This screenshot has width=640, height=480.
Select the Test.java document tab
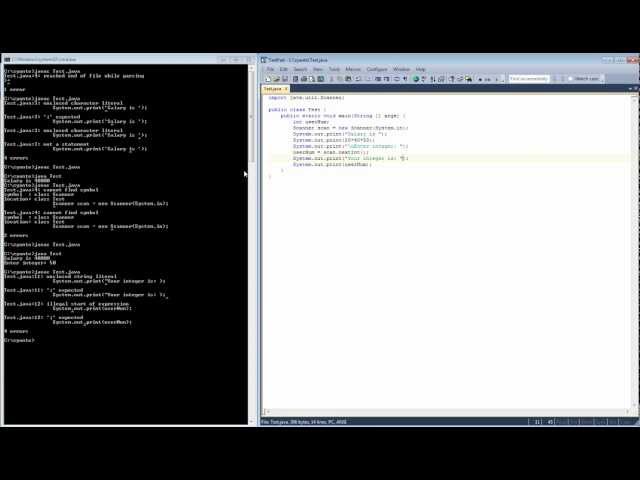[x=273, y=89]
